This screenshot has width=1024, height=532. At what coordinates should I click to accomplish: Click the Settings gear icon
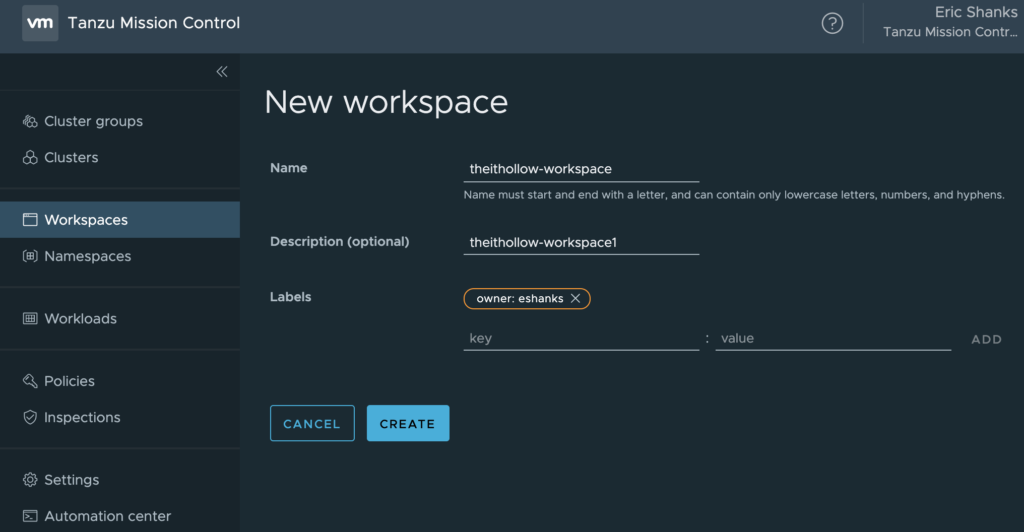tap(30, 480)
